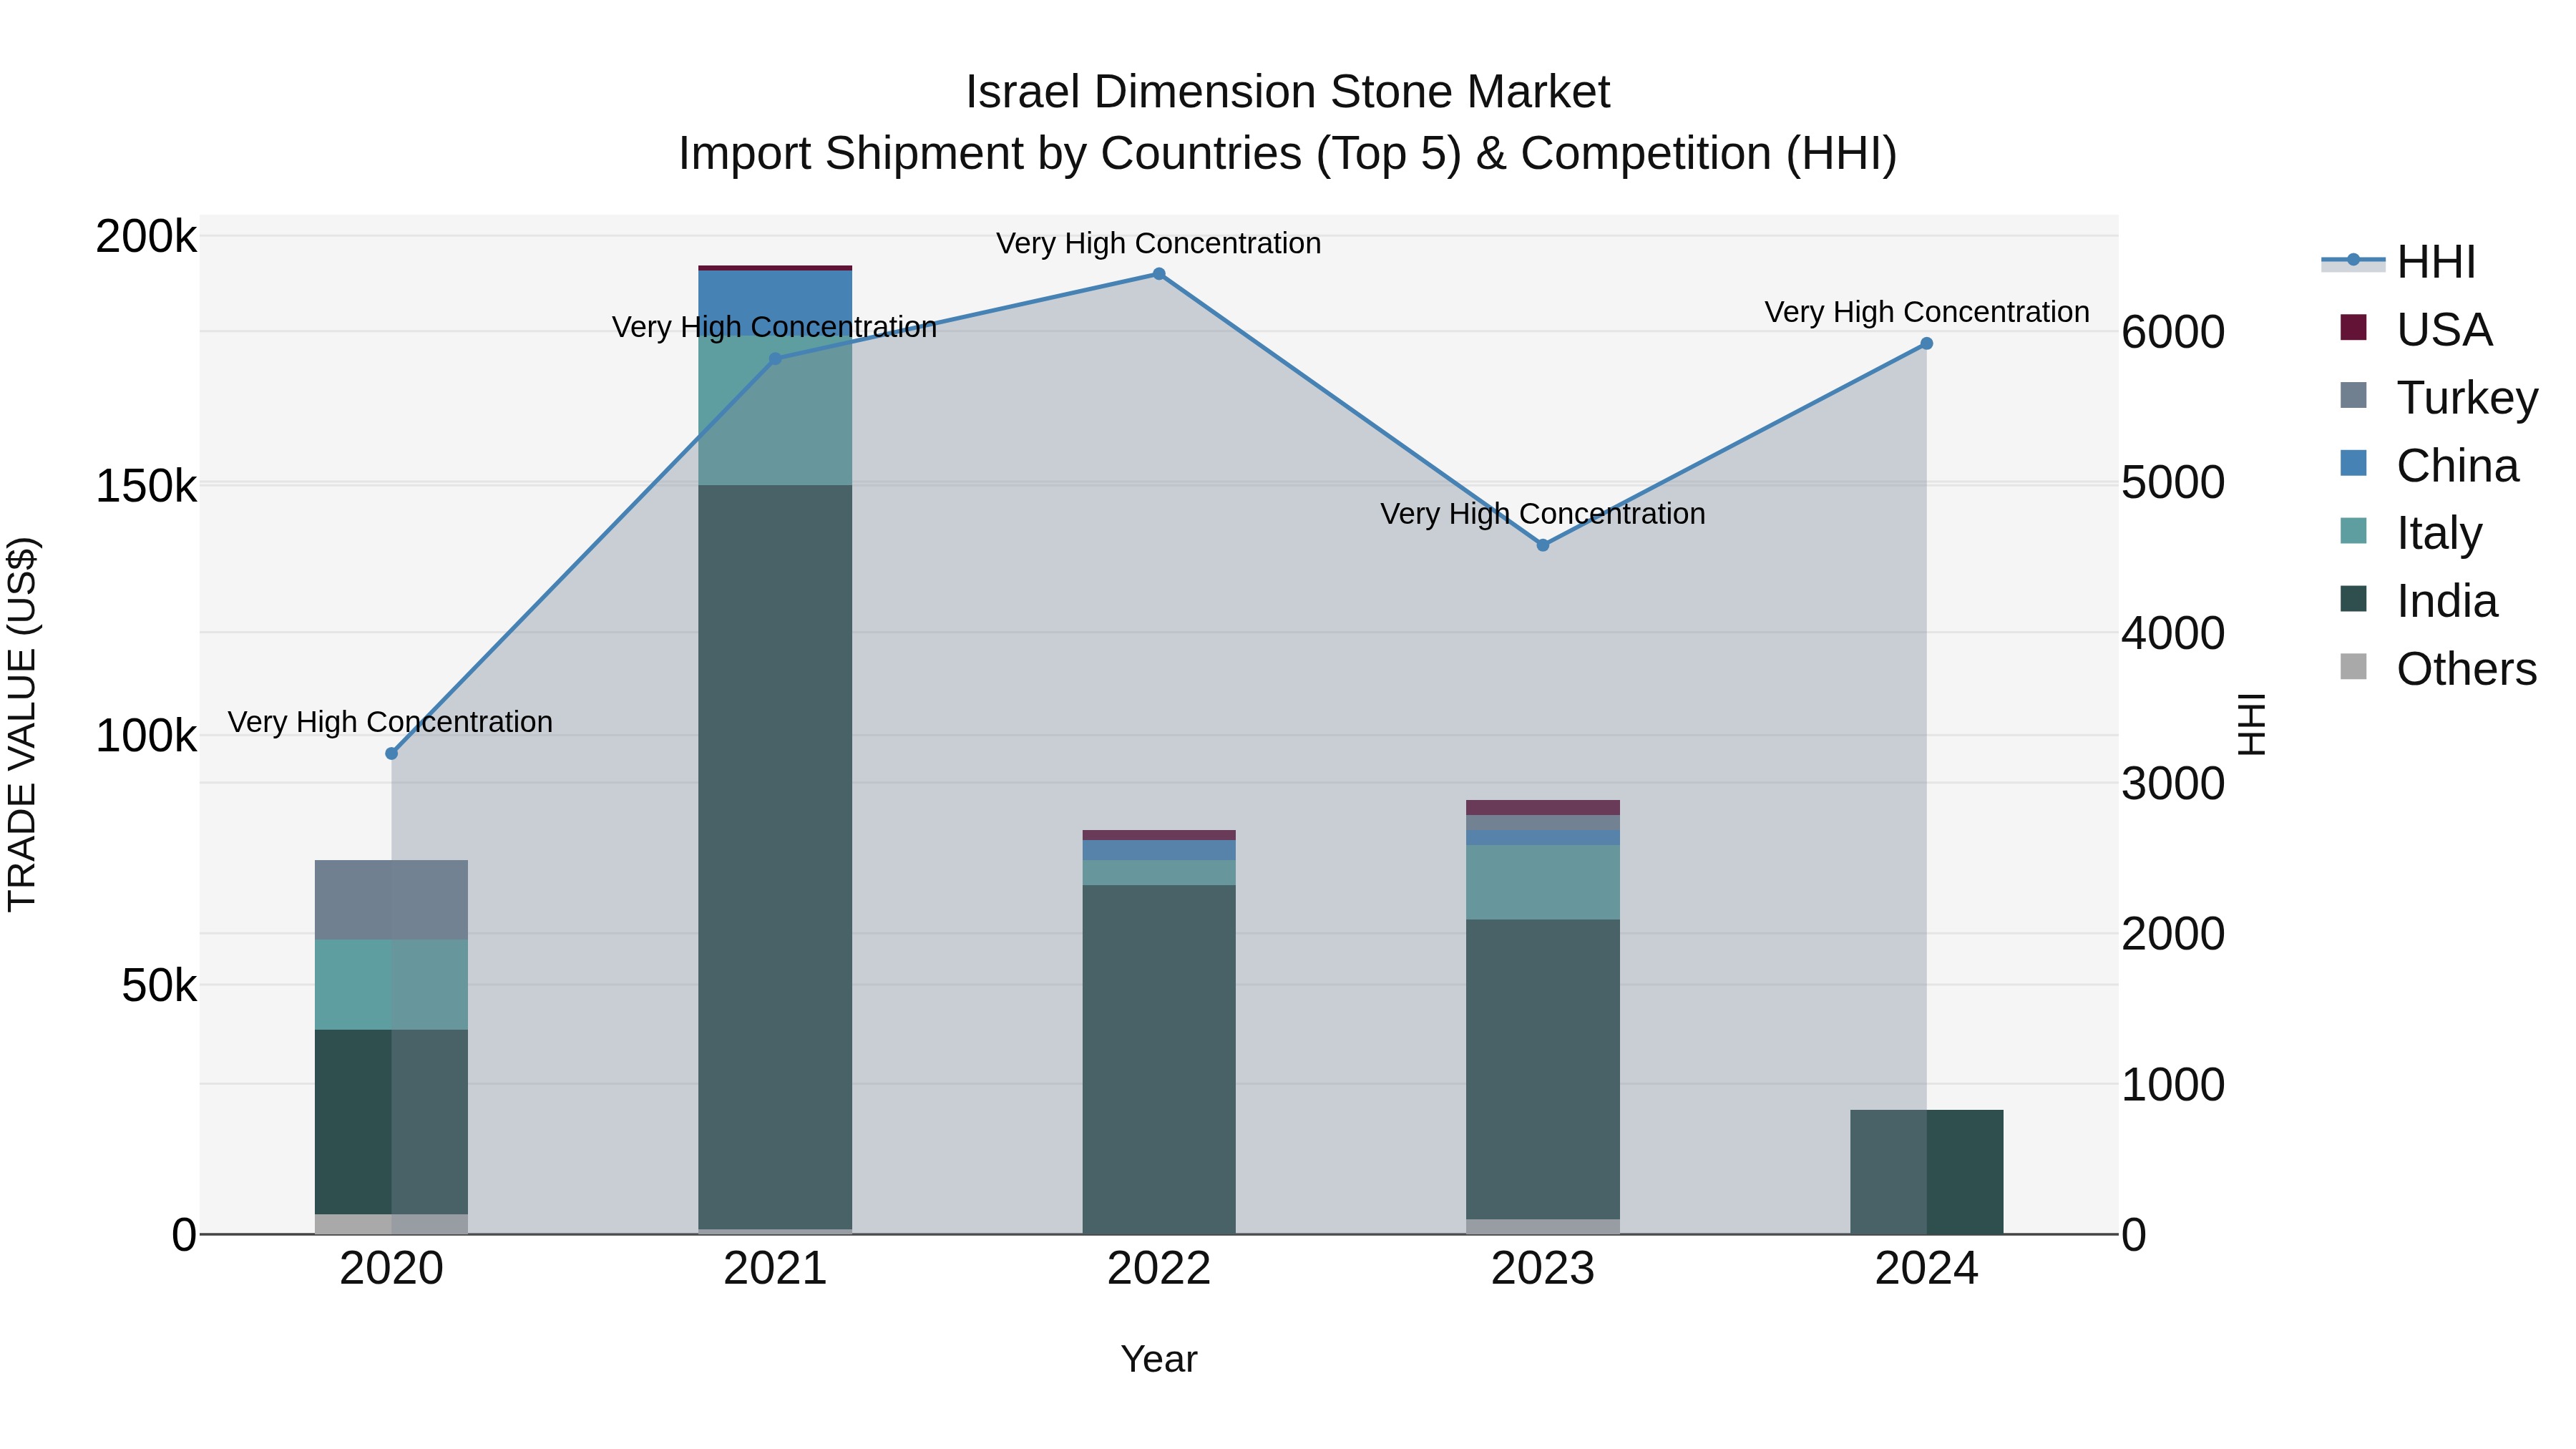
Task: Click the Italy teal legend swatch
Action: [x=2354, y=531]
